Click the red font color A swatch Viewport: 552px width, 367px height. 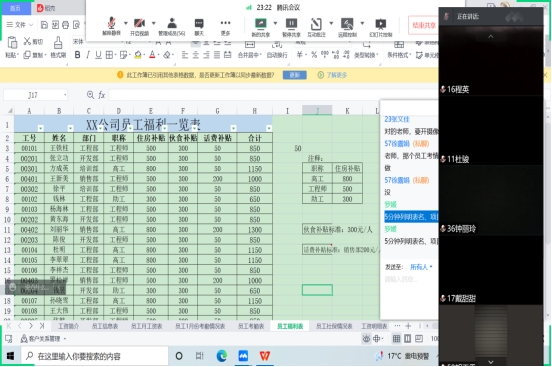point(152,55)
